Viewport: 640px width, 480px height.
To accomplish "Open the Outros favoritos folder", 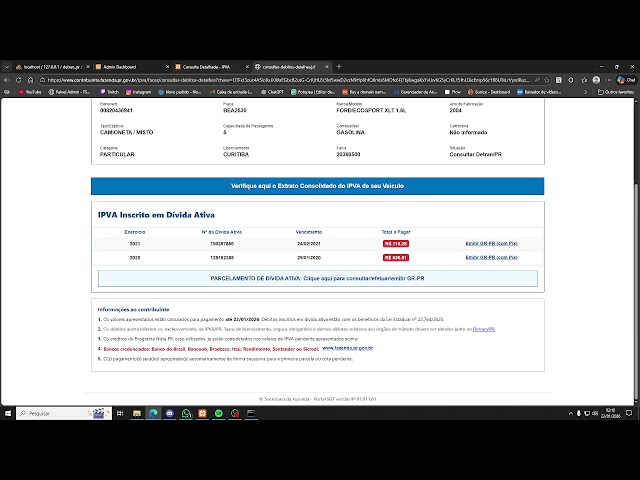I will click(616, 92).
